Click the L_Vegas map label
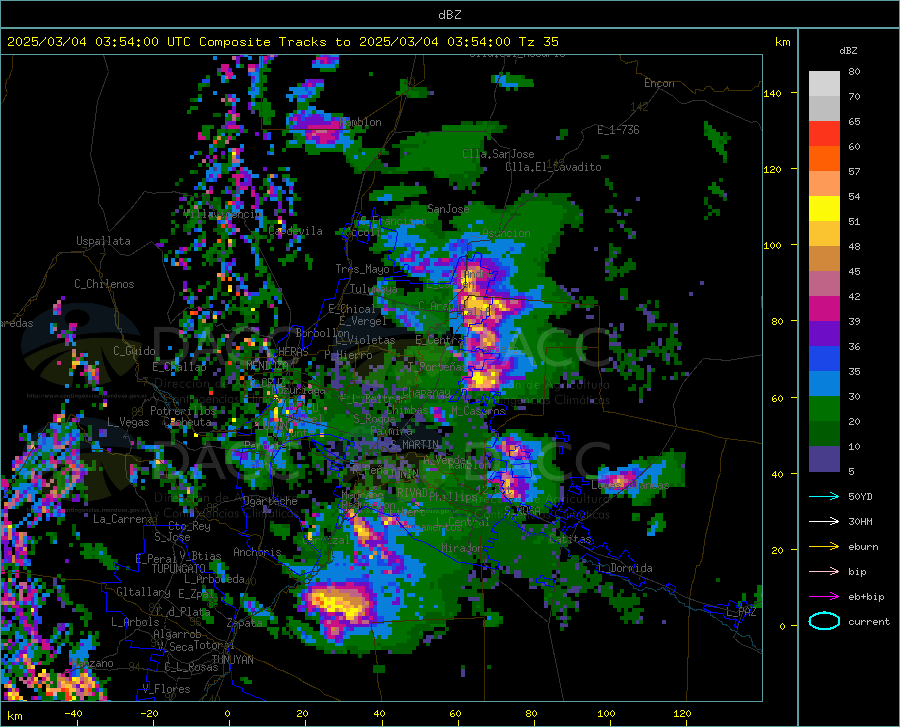 click(x=128, y=422)
